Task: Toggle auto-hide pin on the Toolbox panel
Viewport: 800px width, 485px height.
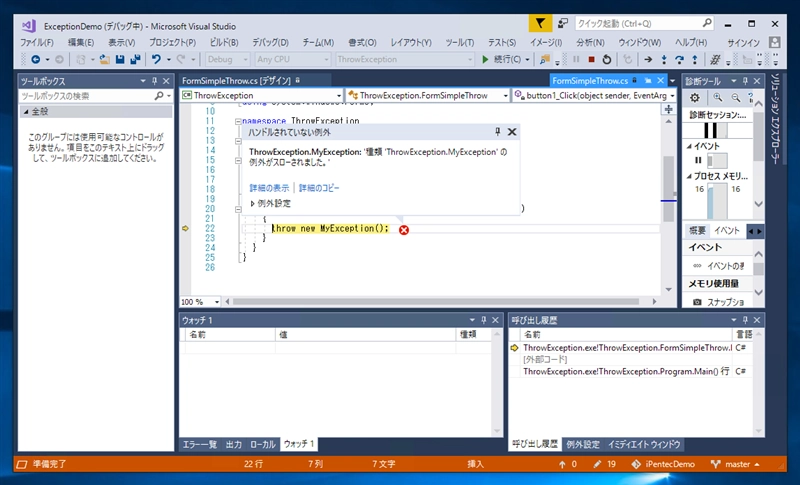Action: [155, 81]
